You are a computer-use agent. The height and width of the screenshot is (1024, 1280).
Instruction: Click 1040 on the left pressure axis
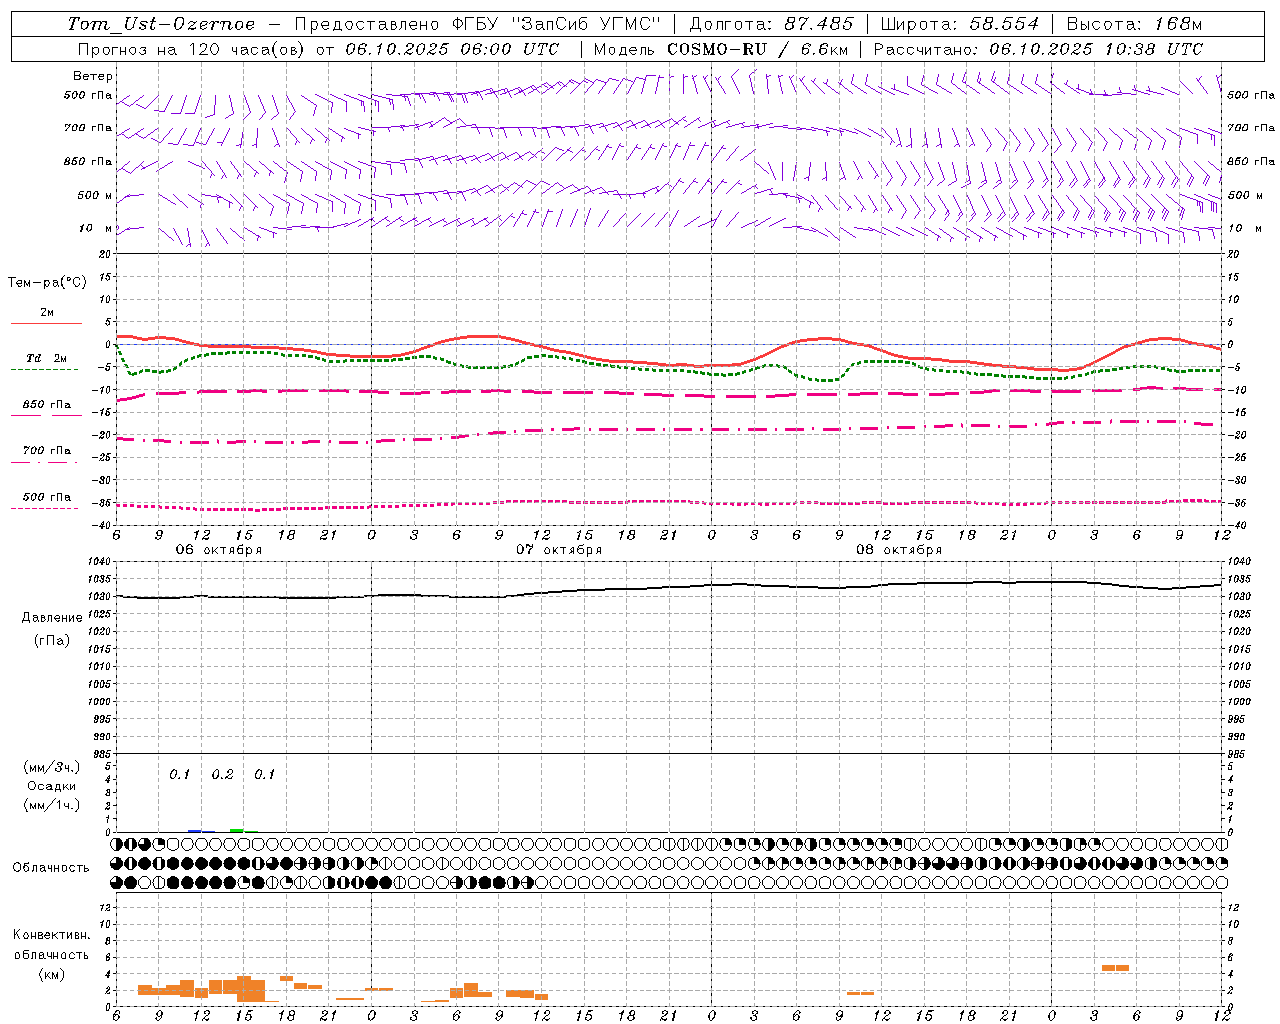100,562
